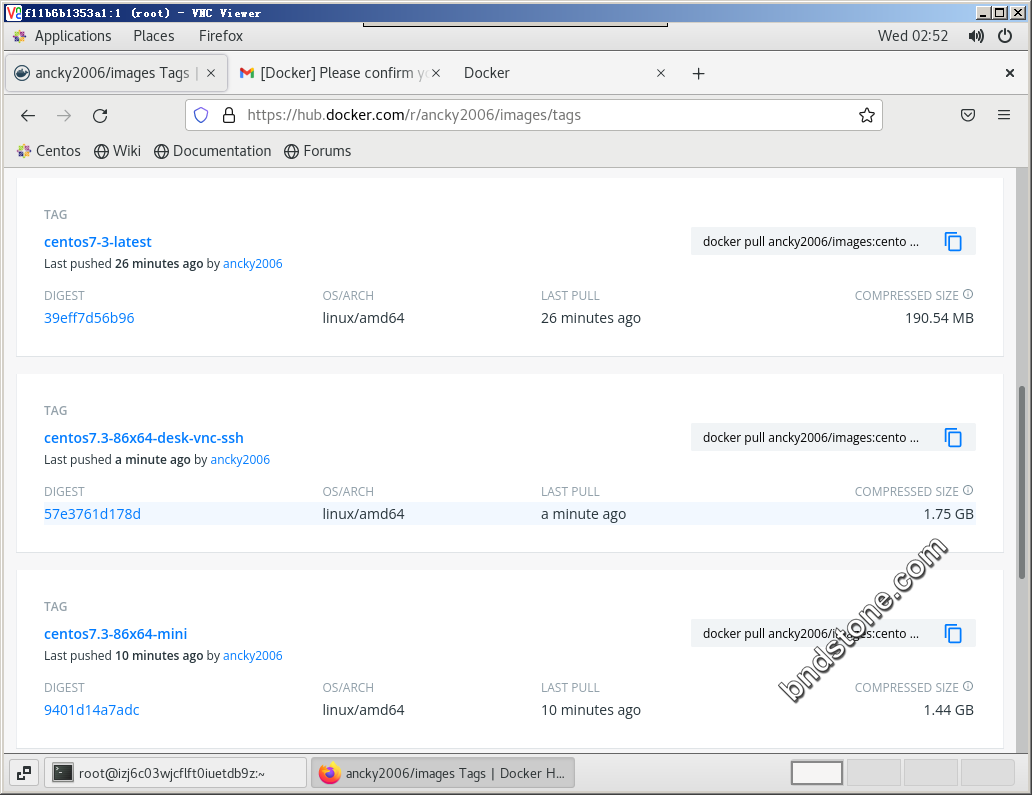
Task: Open the centos7.3-86x64-desk-vnc-ssh tag link
Action: pyautogui.click(x=143, y=438)
